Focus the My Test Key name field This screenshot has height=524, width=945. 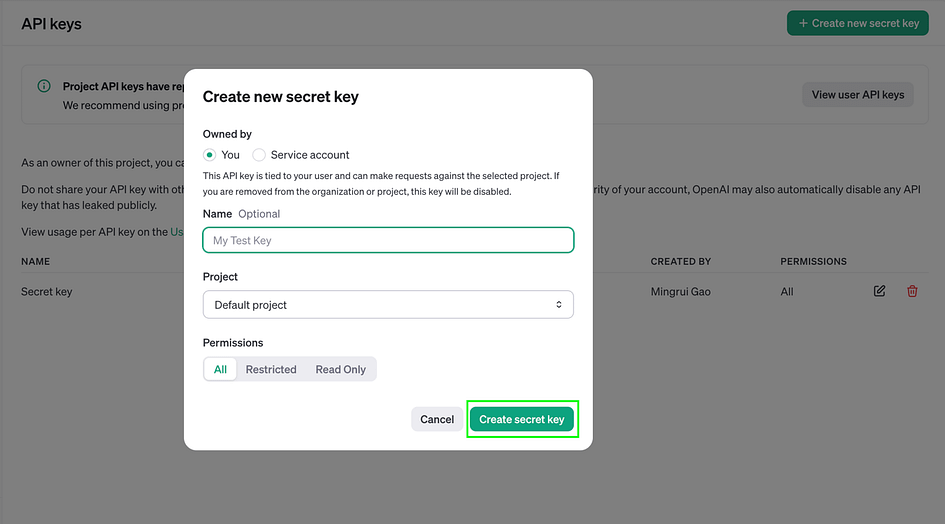[x=388, y=240]
